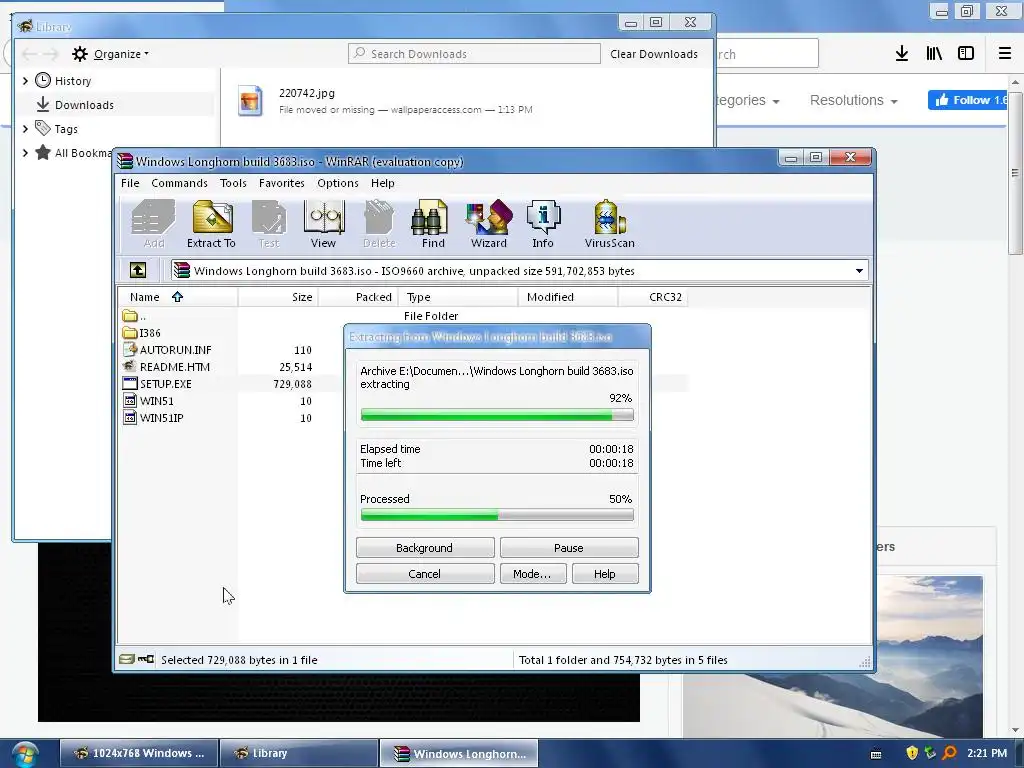This screenshot has height=768, width=1024.
Task: Open the browser hamburger menu
Action: point(1004,54)
